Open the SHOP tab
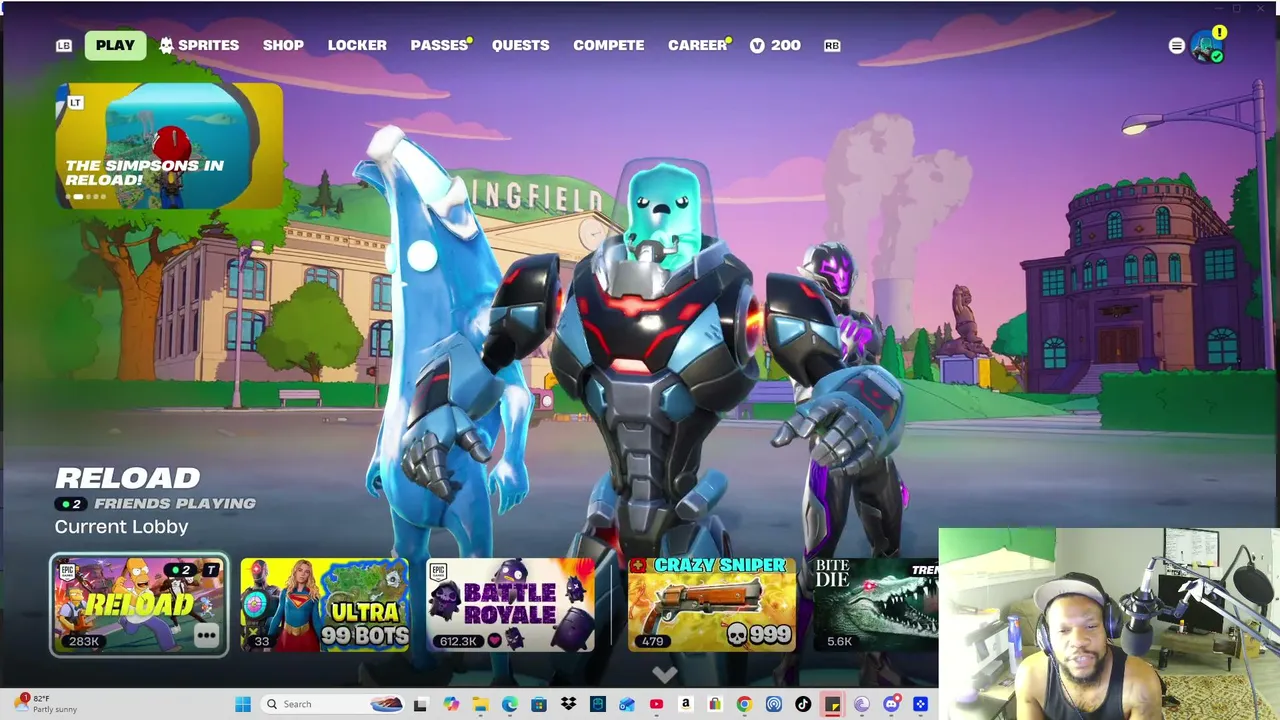Screen dimensions: 1280x720 point(283,45)
